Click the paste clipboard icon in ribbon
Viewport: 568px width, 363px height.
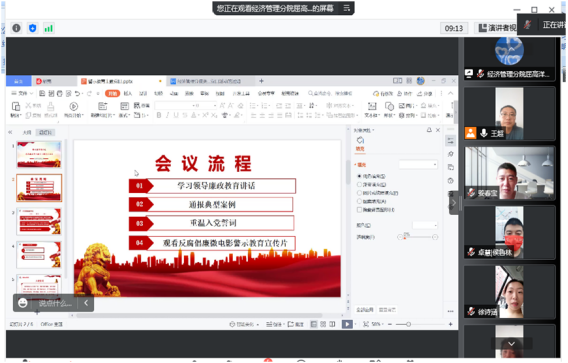[x=16, y=106]
